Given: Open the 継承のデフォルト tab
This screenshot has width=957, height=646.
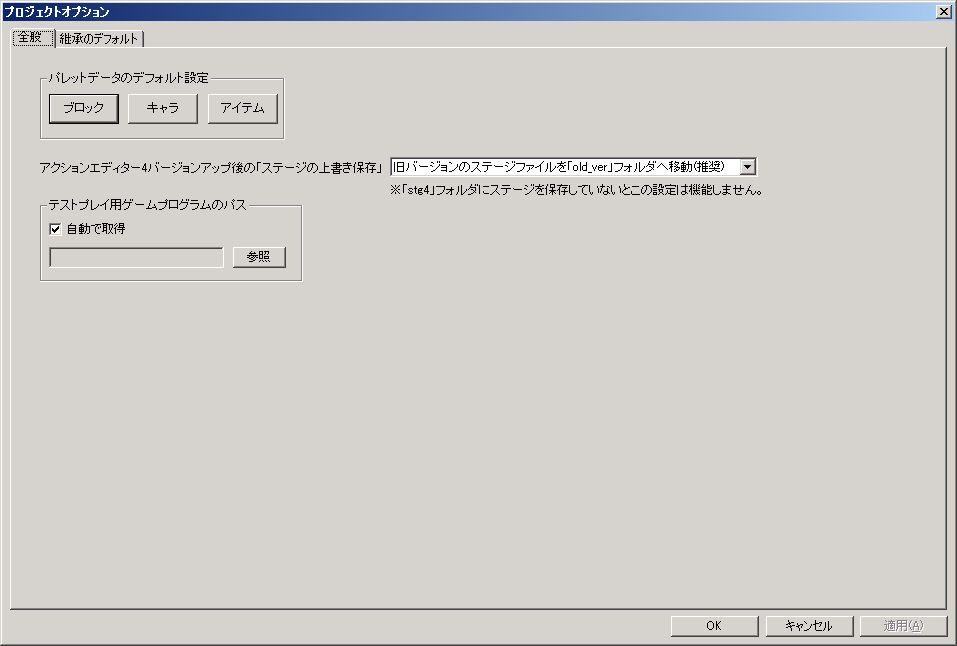Looking at the screenshot, I should click(x=100, y=39).
